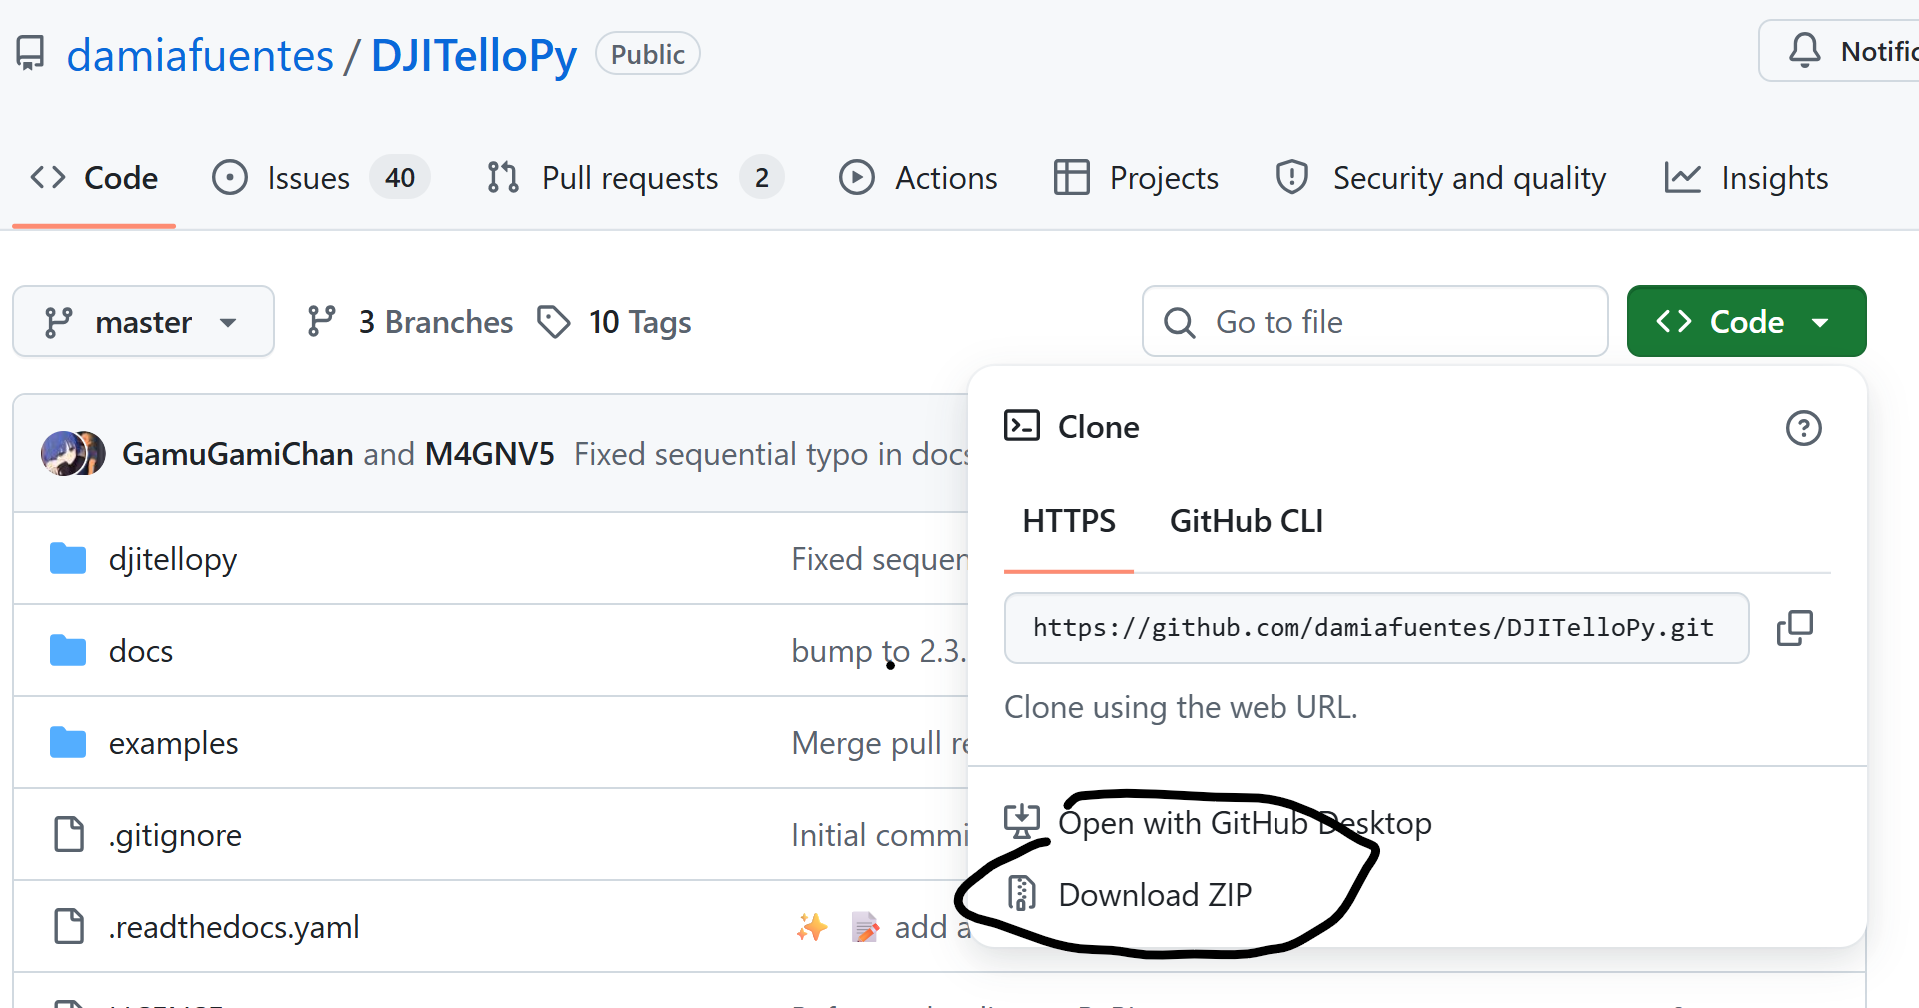Expand the master branch dropdown
Viewport: 1919px width, 1008px height.
[x=143, y=321]
